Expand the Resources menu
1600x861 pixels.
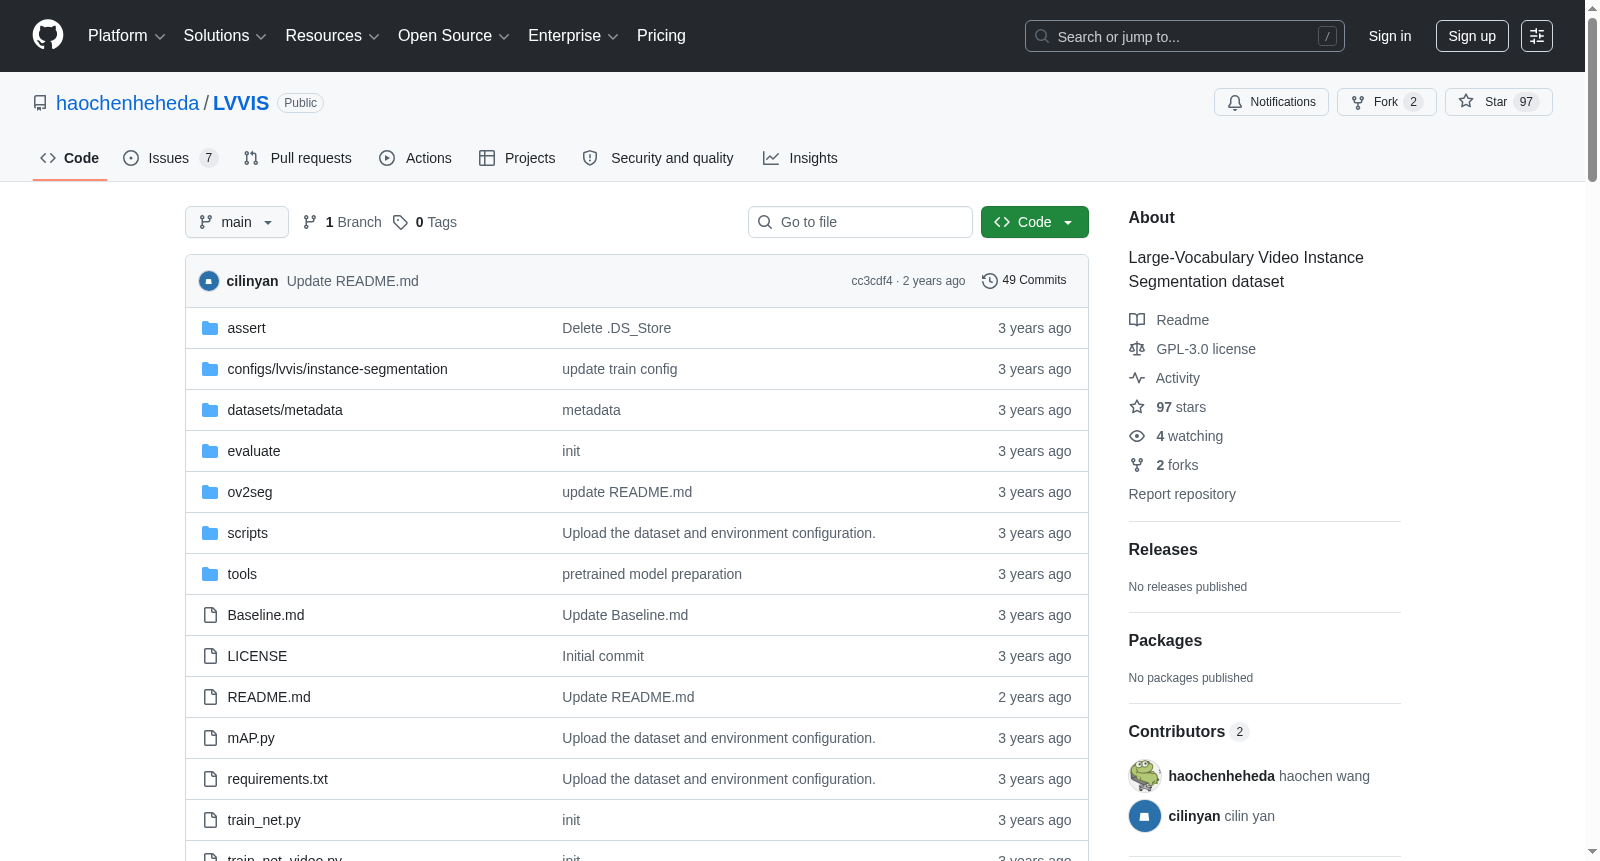(332, 36)
